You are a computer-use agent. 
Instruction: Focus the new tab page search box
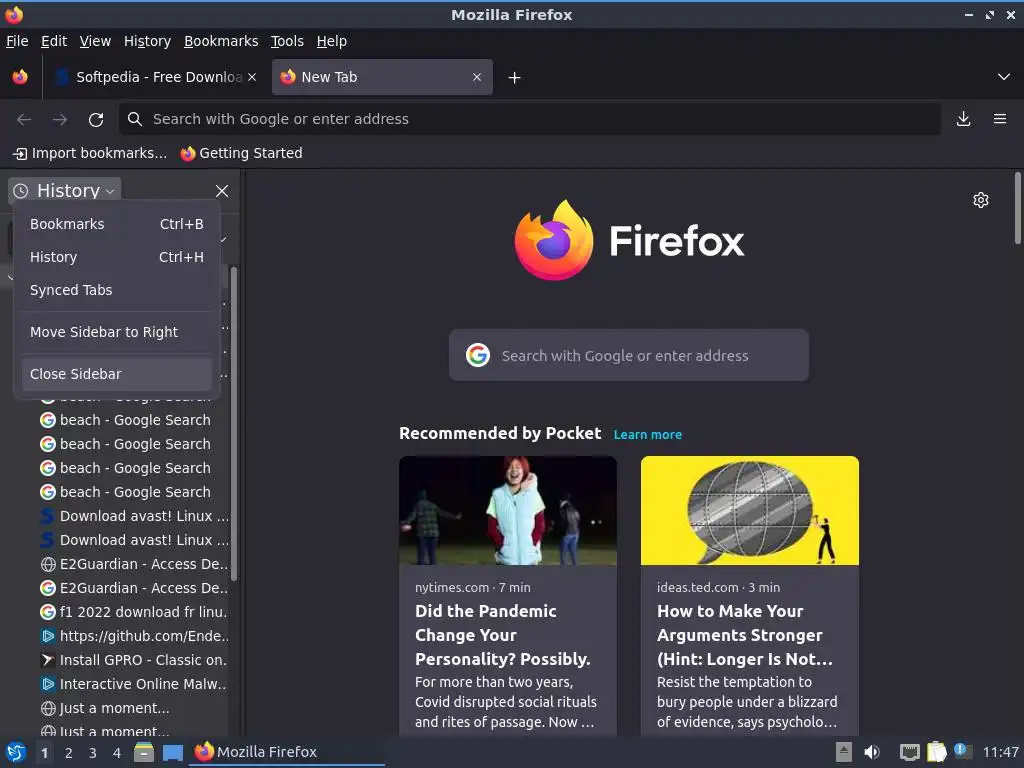pyautogui.click(x=628, y=355)
